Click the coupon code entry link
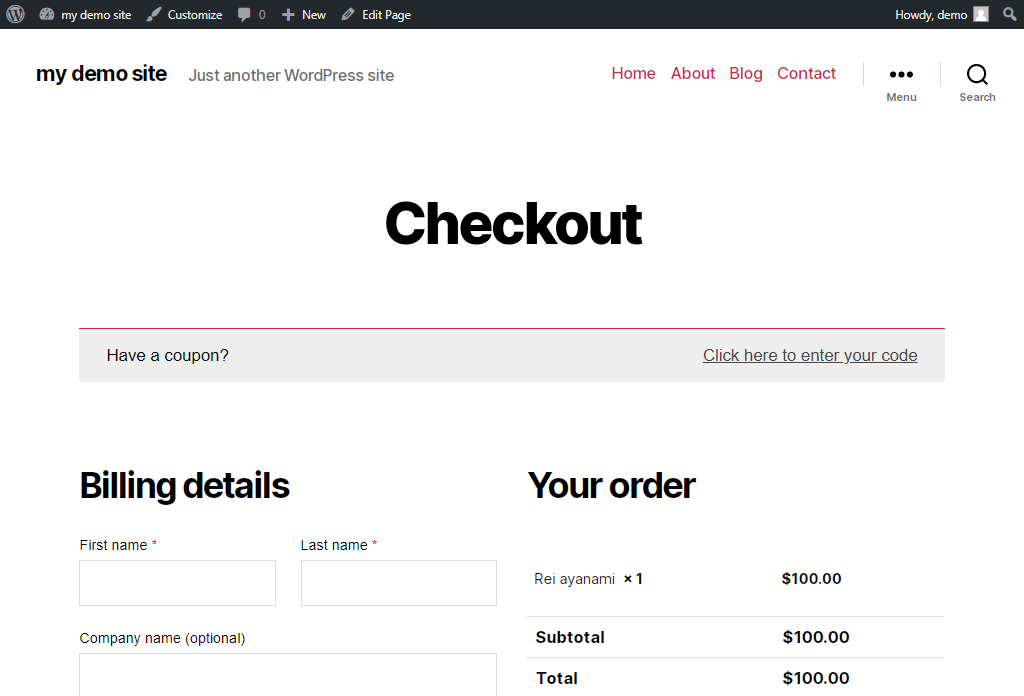1024x696 pixels. 810,355
